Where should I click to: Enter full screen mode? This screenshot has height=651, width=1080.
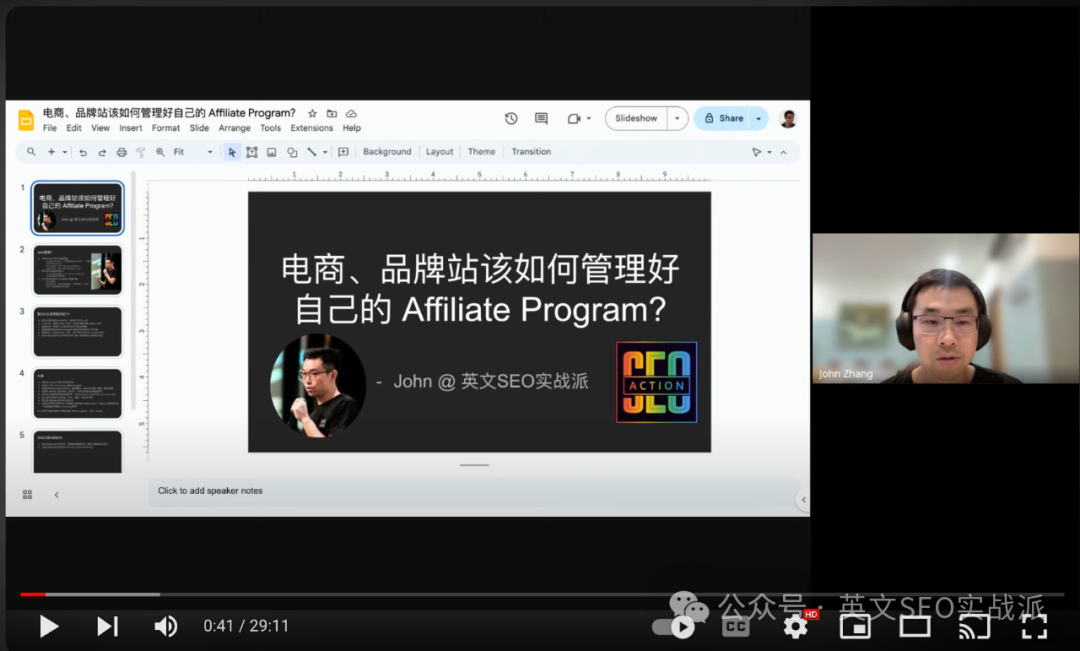(1034, 626)
